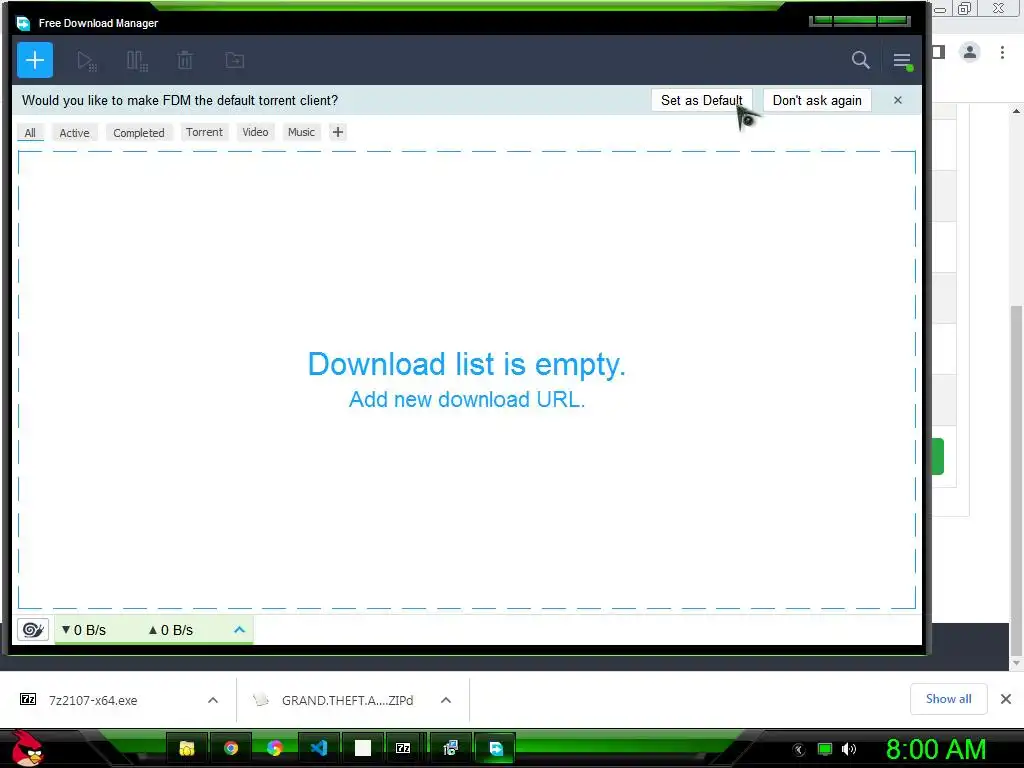Click the 7z file icon in downloads bar
This screenshot has height=768, width=1024.
tap(28, 699)
